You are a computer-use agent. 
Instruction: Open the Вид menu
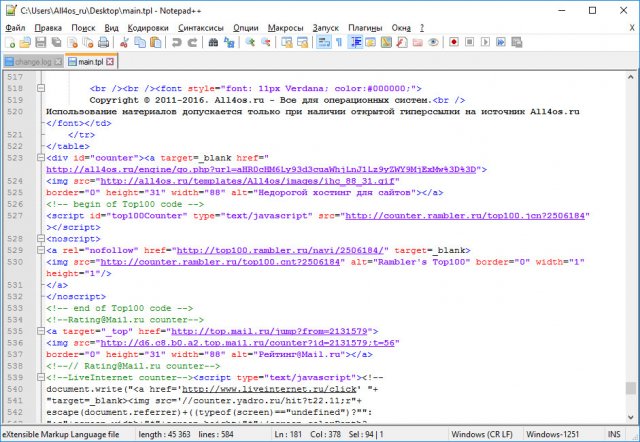coord(111,28)
